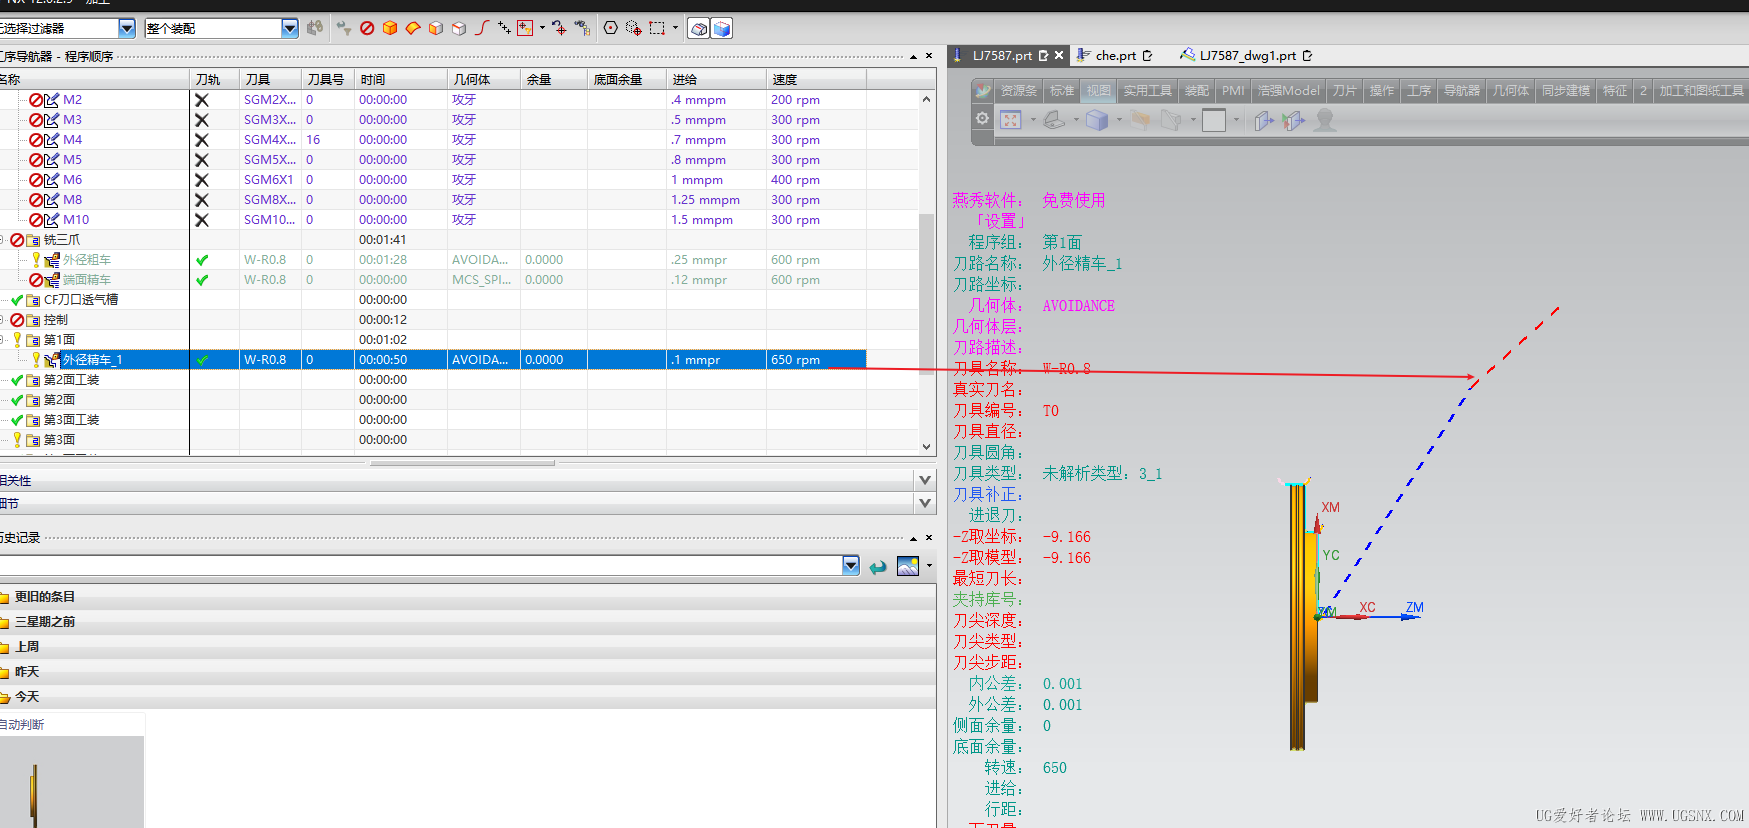Screen dimensions: 1749x828
Task: Click the 几何体 column header
Action: [x=484, y=79]
